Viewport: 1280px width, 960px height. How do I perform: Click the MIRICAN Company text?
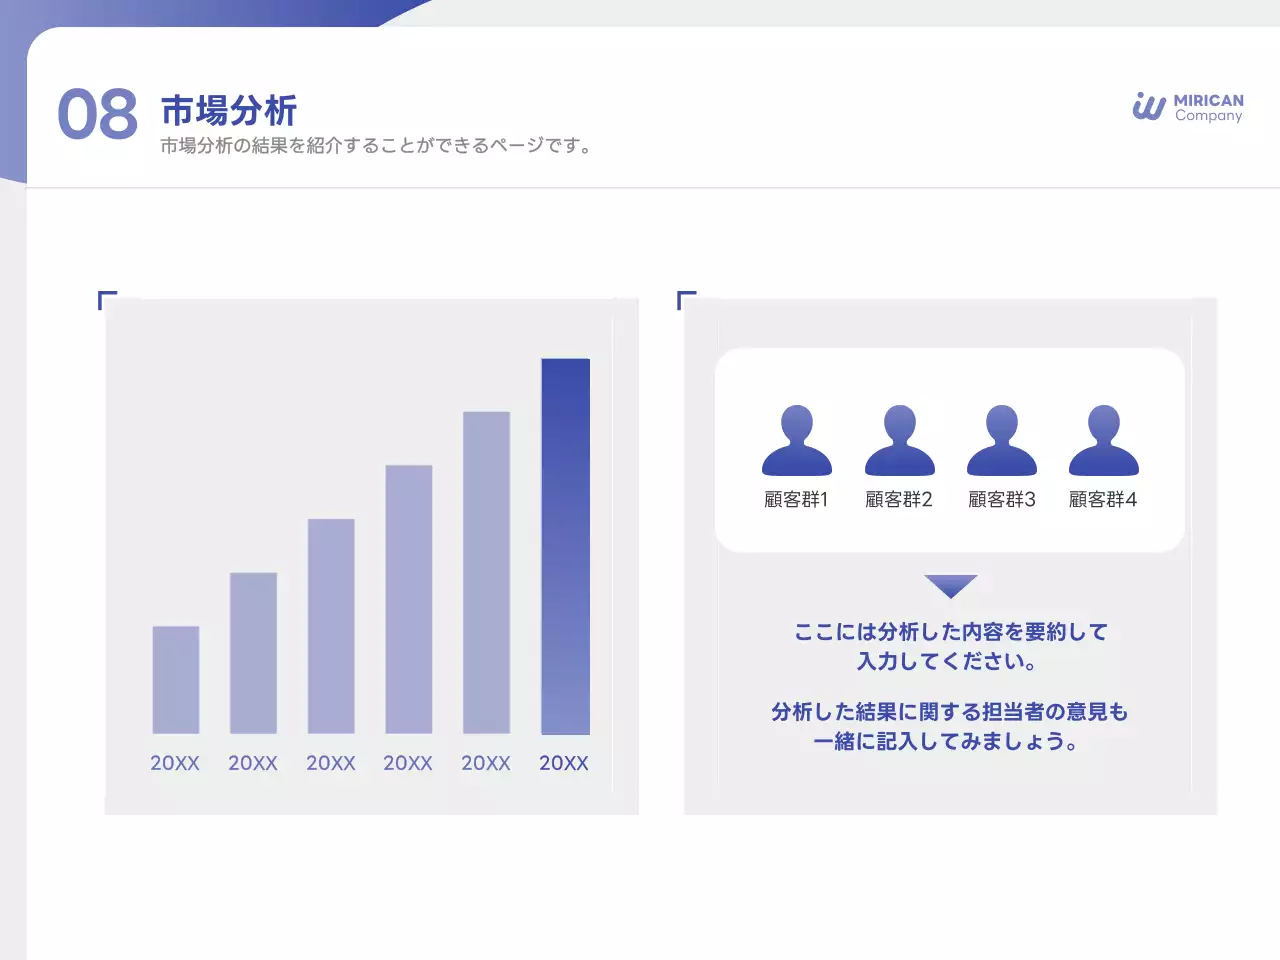click(x=1208, y=107)
